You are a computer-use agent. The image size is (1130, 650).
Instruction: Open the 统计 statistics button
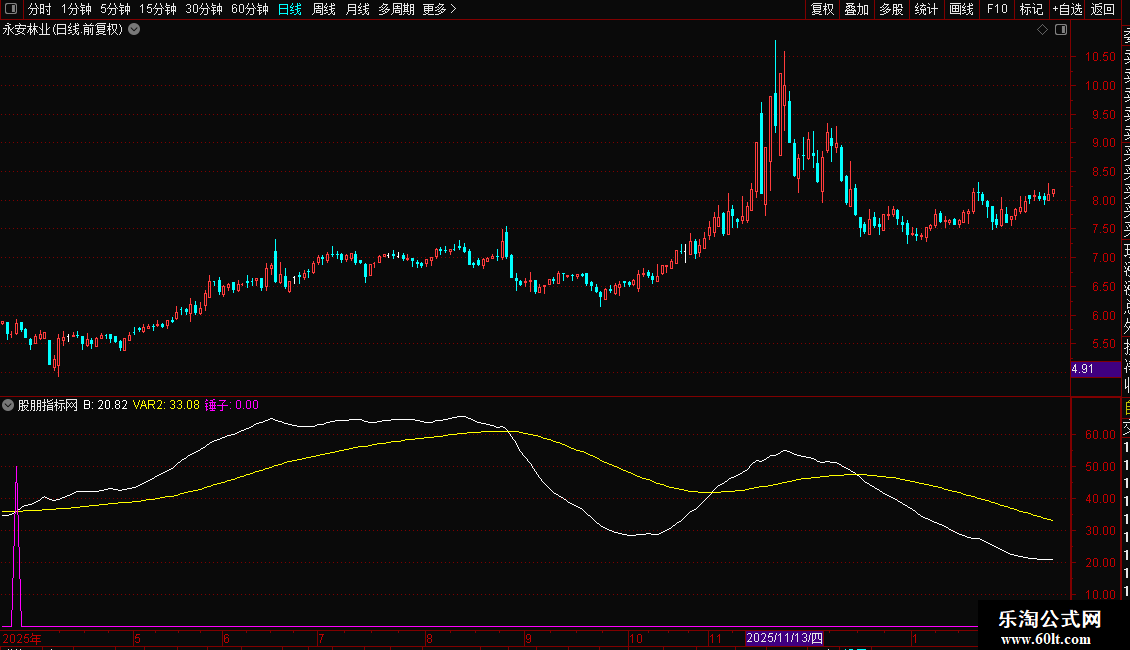[x=926, y=9]
